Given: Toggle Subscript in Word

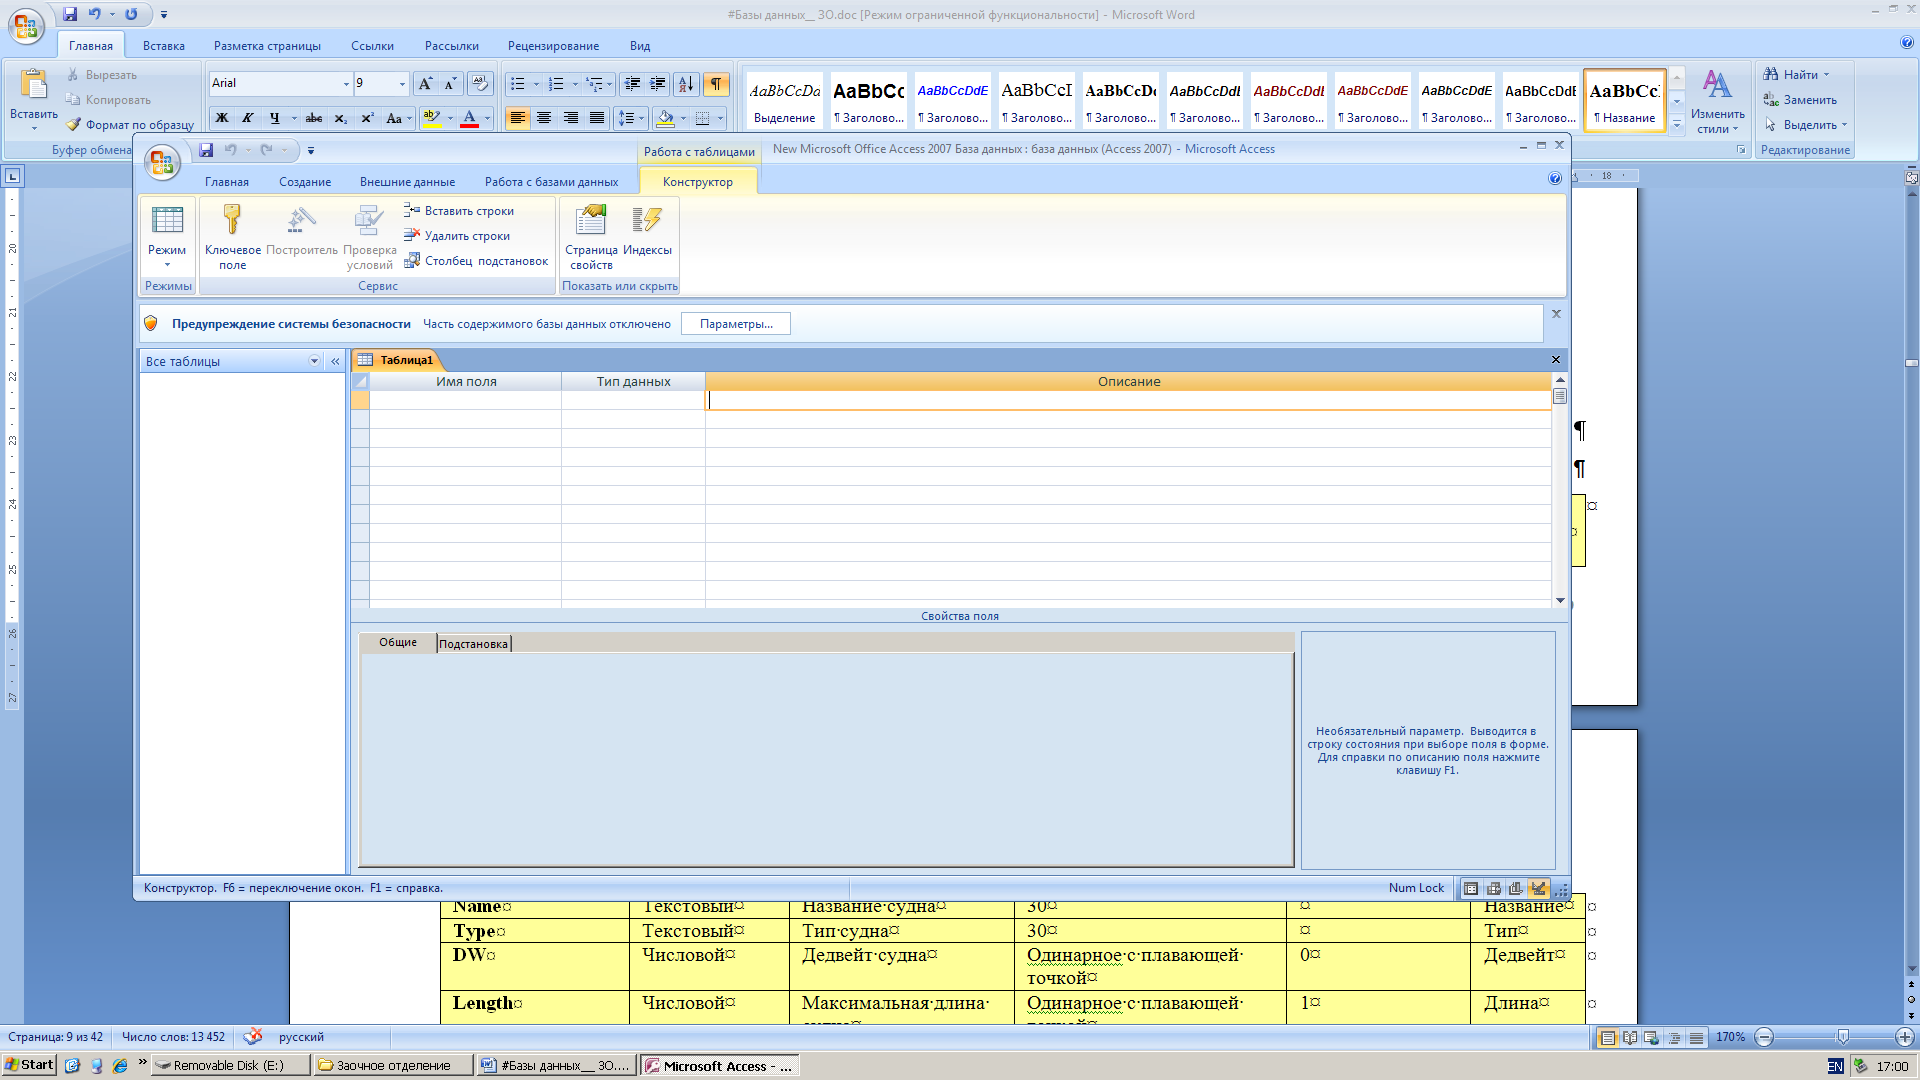Looking at the screenshot, I should [341, 118].
